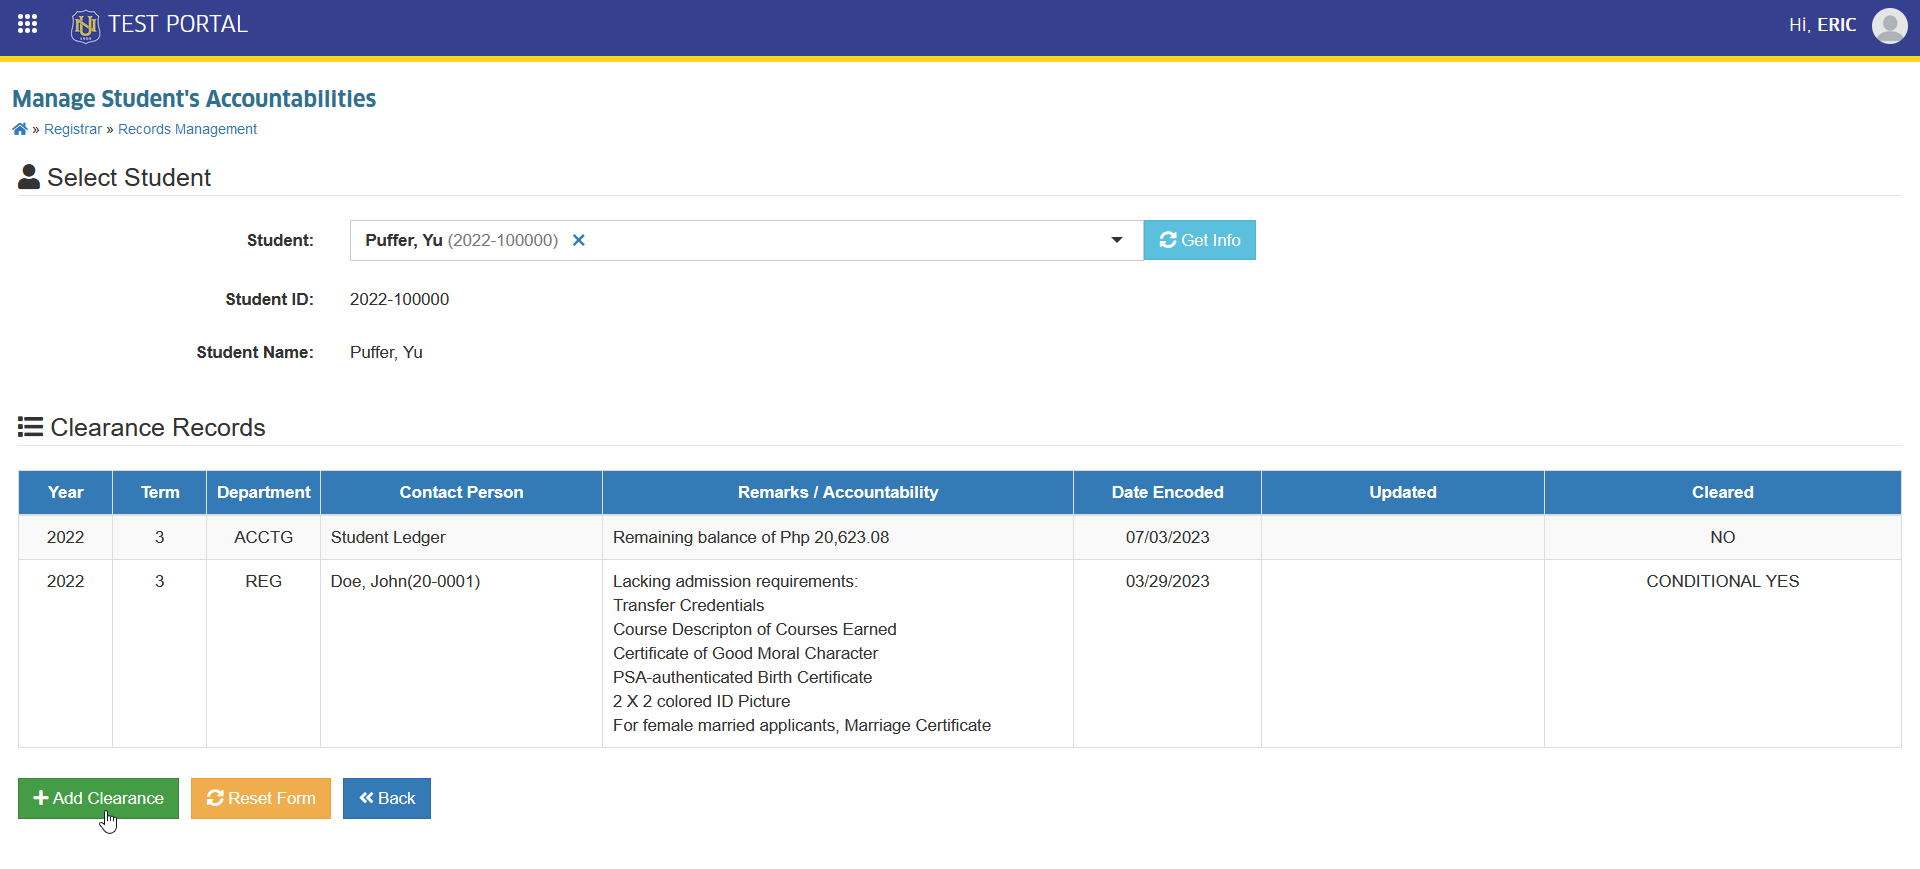Click the TEST PORTAL title
The height and width of the screenshot is (869, 1920).
point(178,24)
